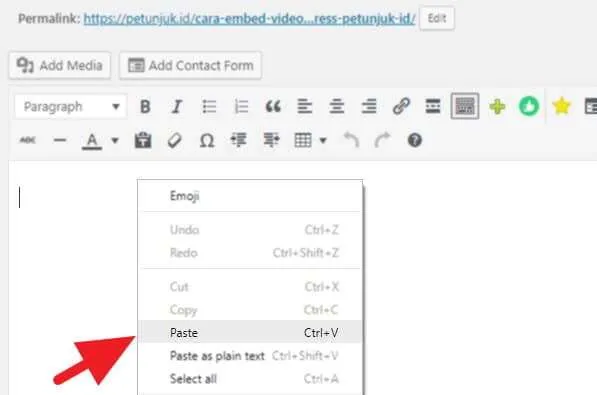
Task: Undo the last edit in toolbar
Action: 351,140
